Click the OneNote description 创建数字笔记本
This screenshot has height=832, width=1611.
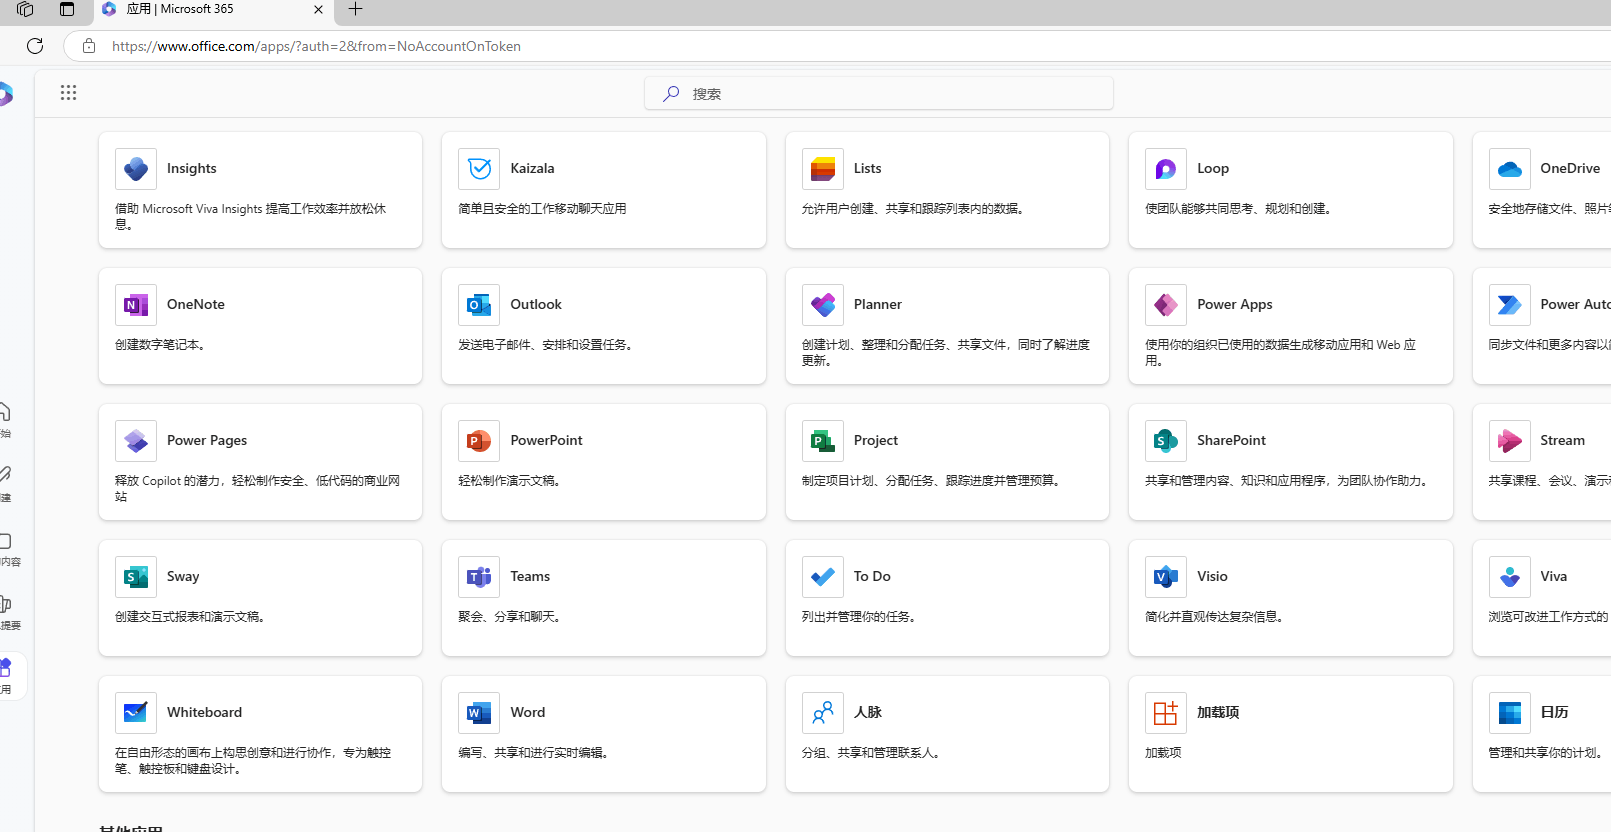pos(162,345)
